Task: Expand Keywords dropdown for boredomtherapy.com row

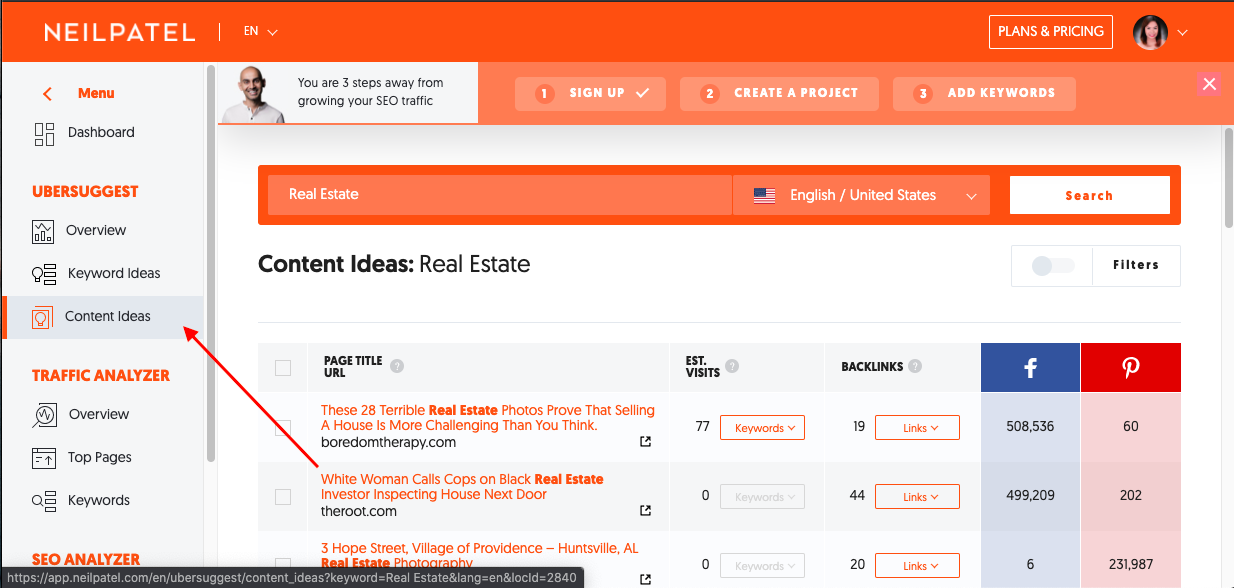Action: pyautogui.click(x=762, y=428)
